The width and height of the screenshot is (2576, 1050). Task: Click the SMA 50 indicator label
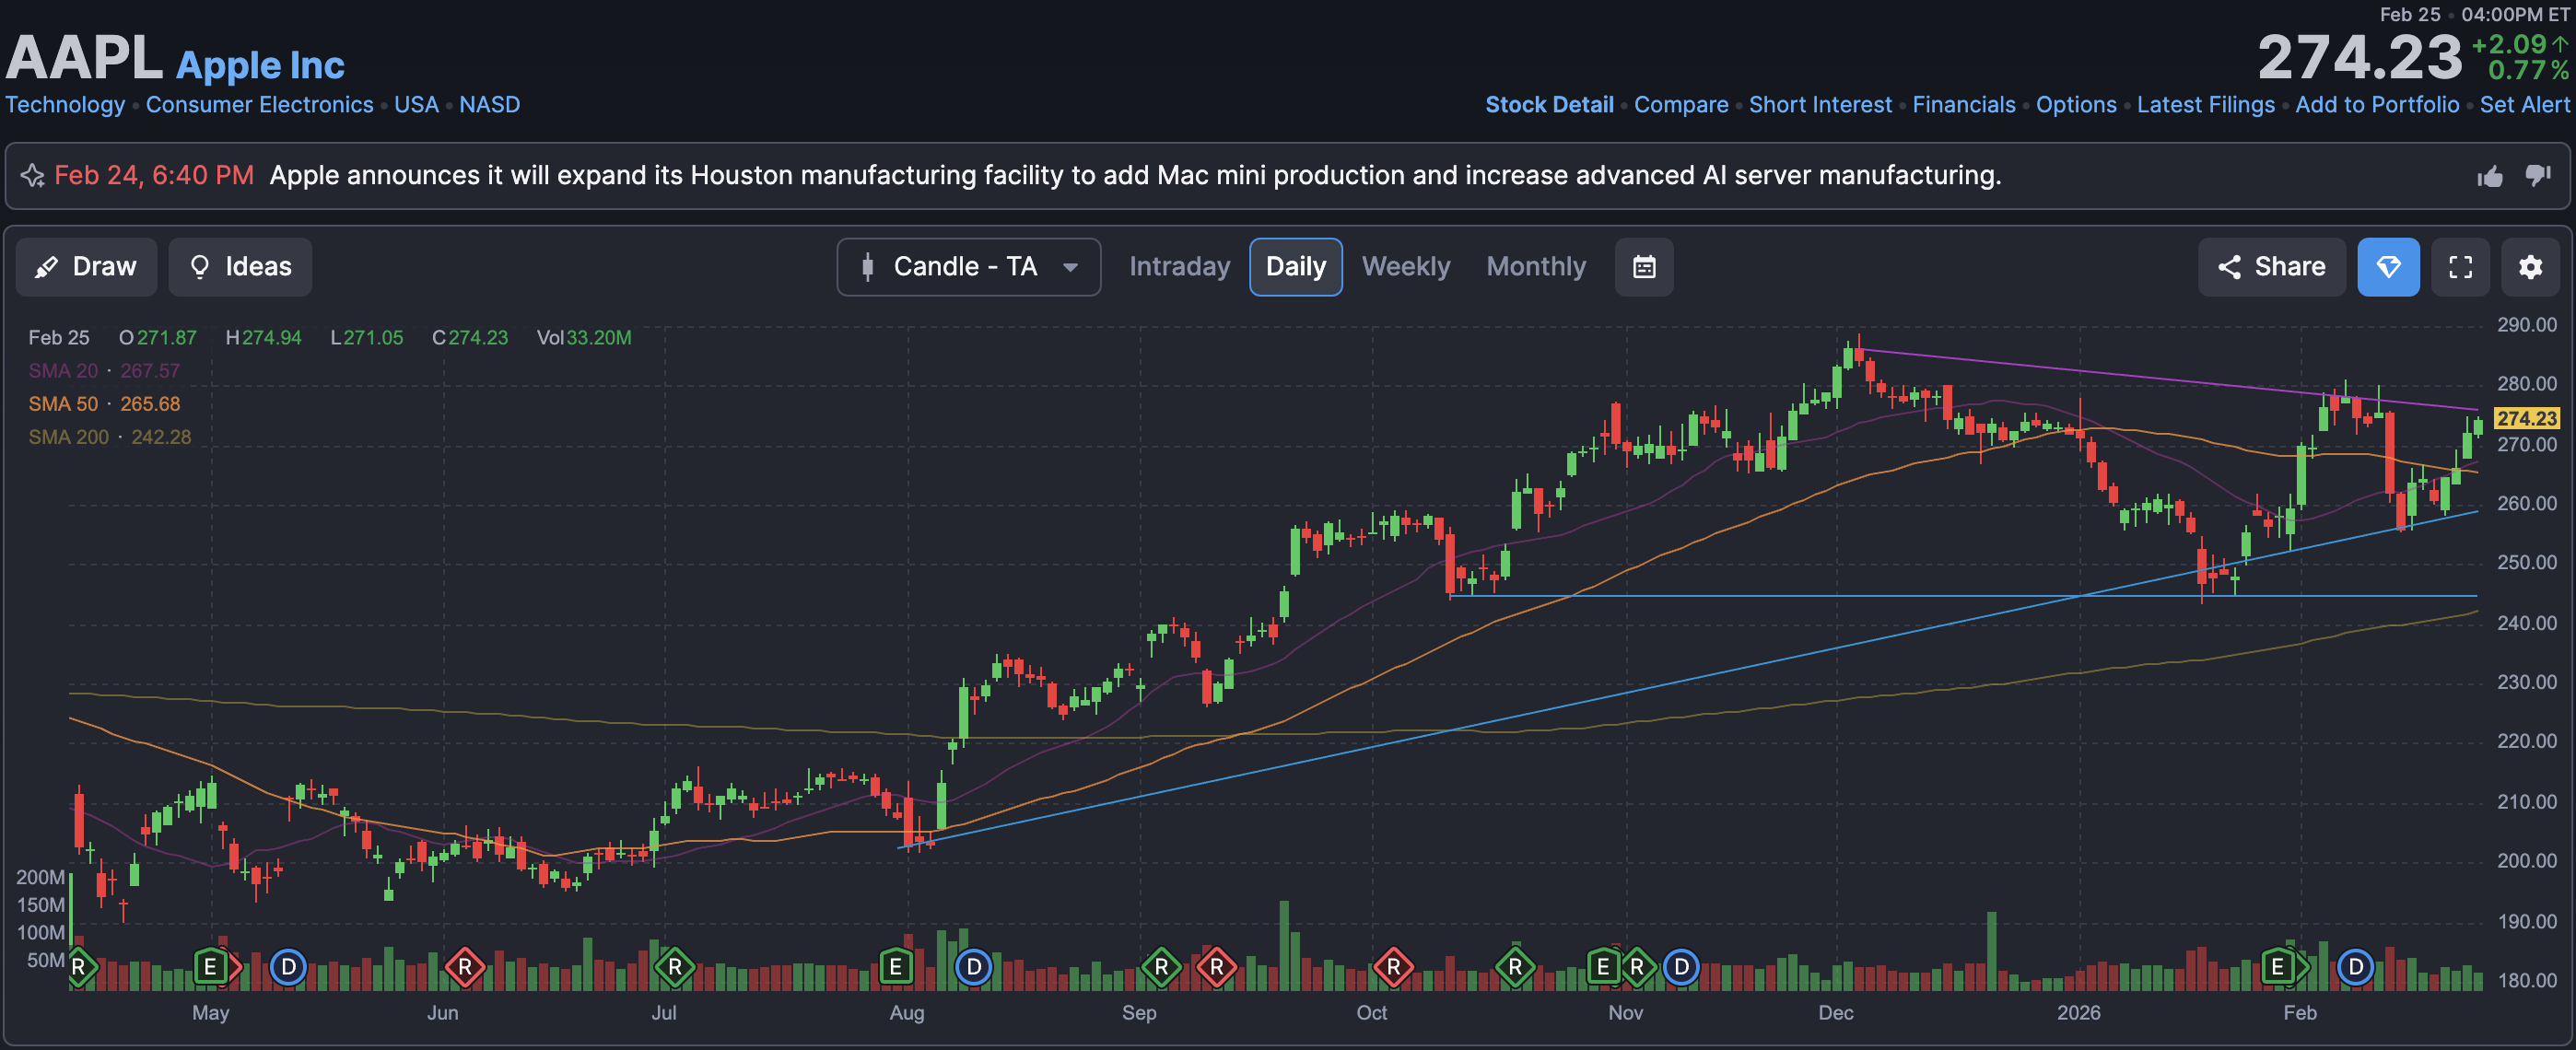click(x=63, y=404)
